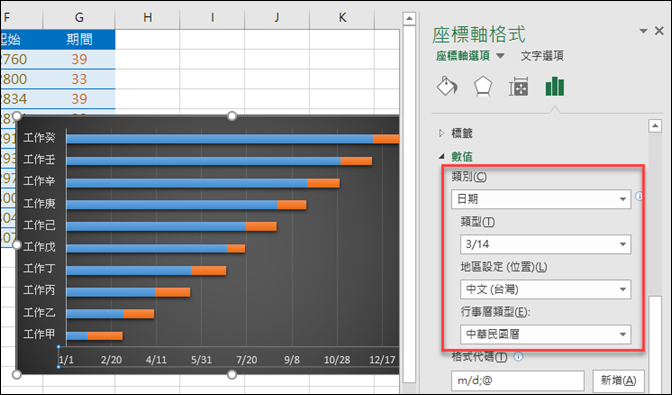The width and height of the screenshot is (672, 395).
Task: Select column G header
Action: (x=79, y=18)
